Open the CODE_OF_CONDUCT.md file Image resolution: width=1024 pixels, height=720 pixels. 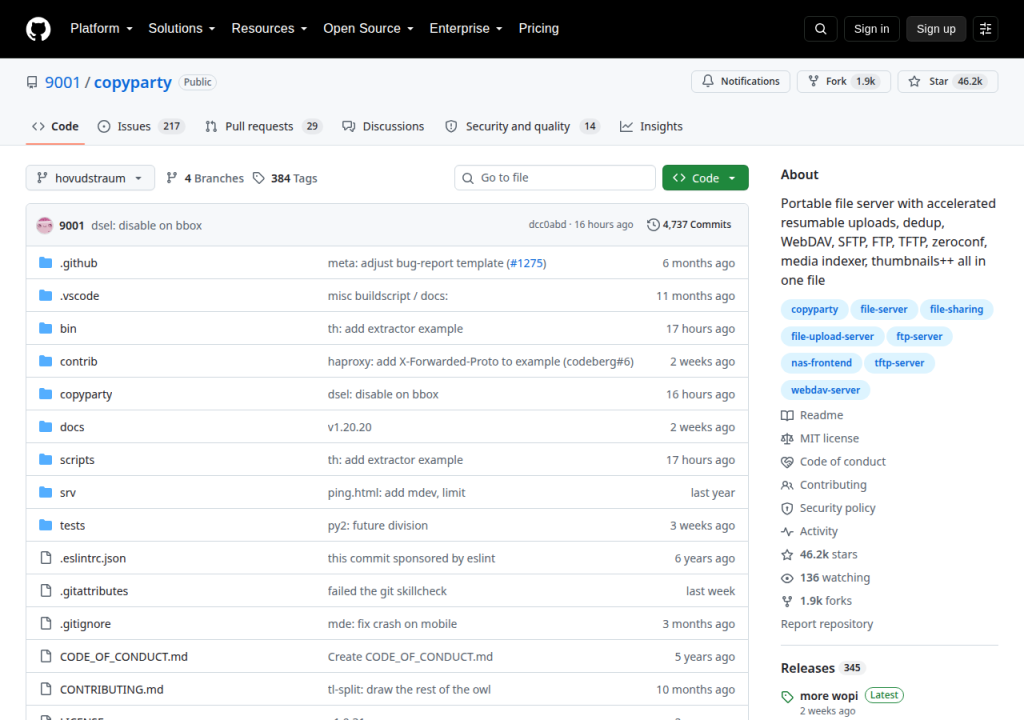124,657
